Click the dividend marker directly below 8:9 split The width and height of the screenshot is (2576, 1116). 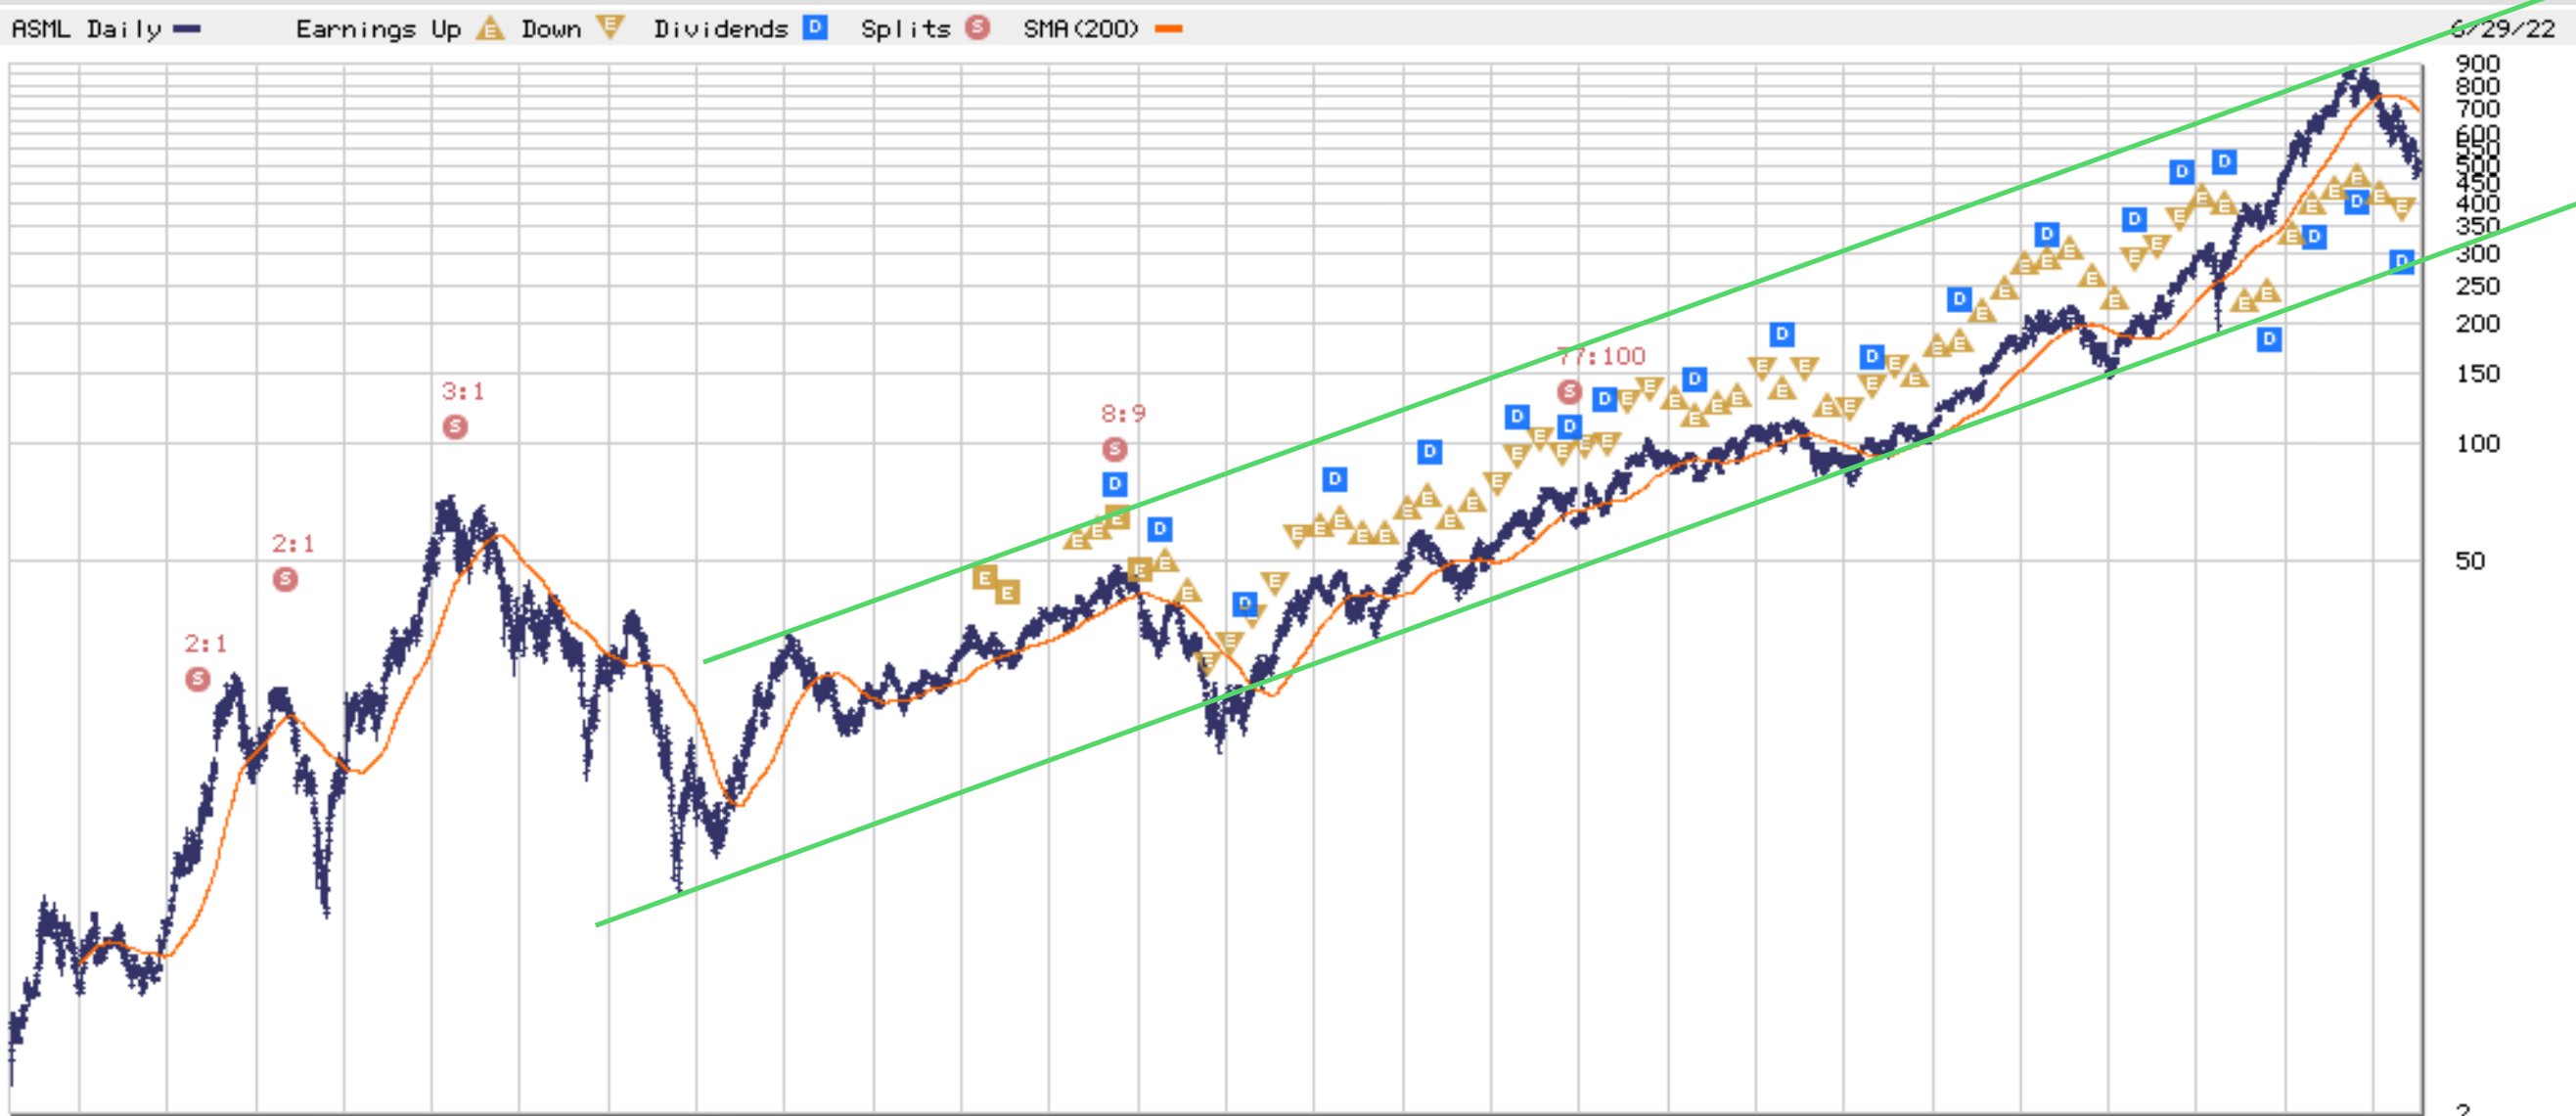point(1115,484)
